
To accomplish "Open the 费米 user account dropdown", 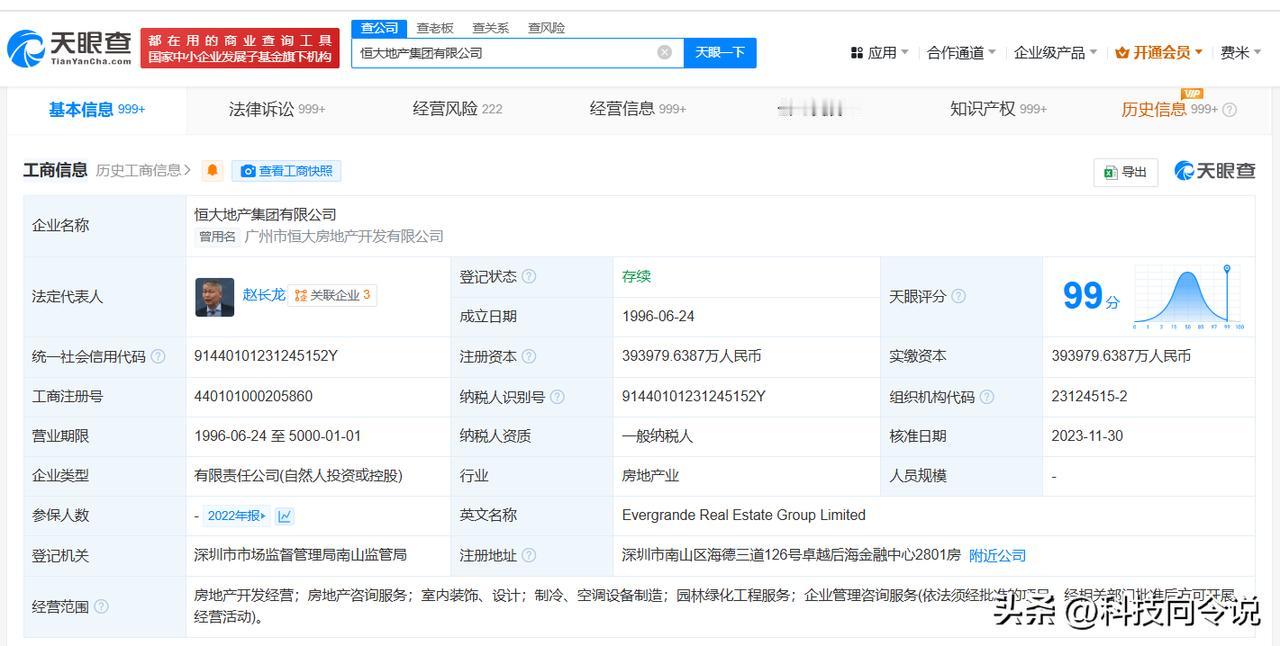I will click(1241, 53).
